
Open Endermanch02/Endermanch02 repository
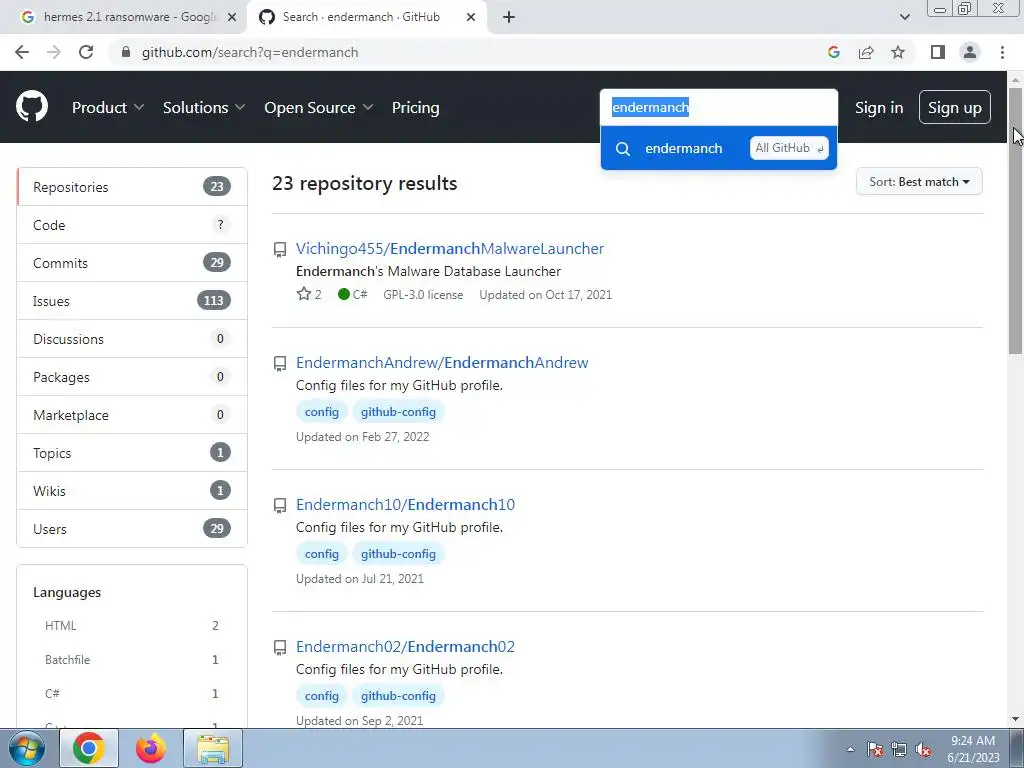click(x=406, y=647)
